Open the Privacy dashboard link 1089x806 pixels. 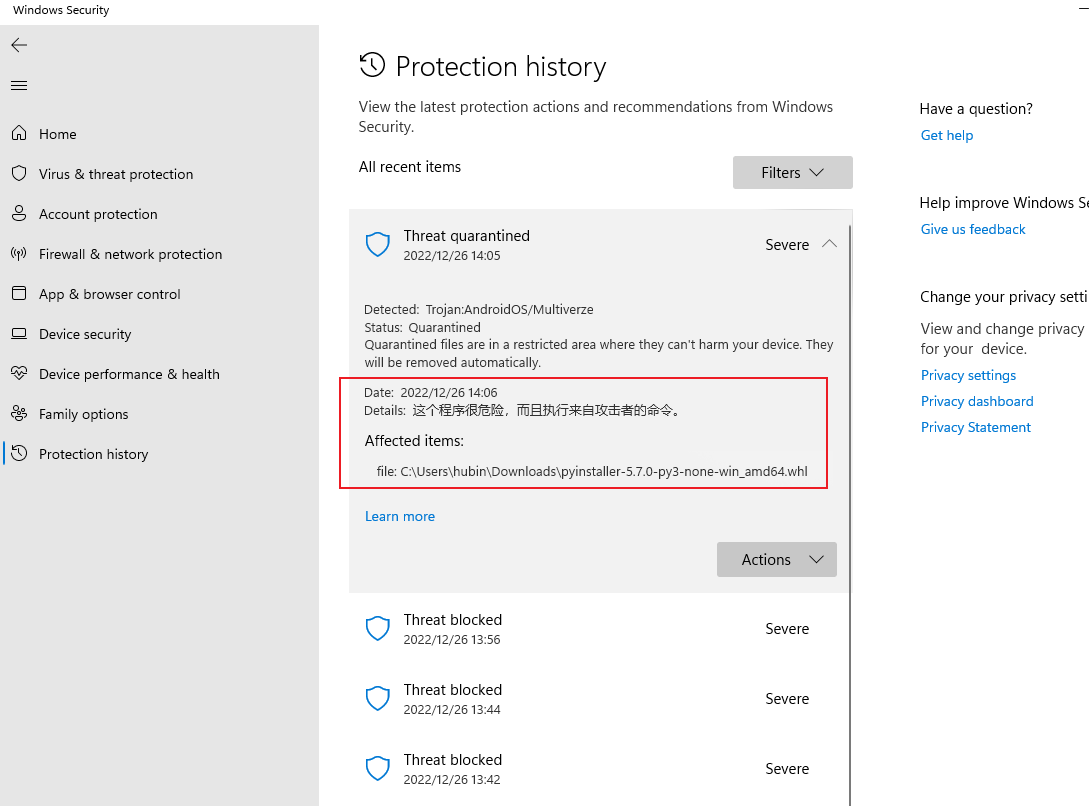976,402
